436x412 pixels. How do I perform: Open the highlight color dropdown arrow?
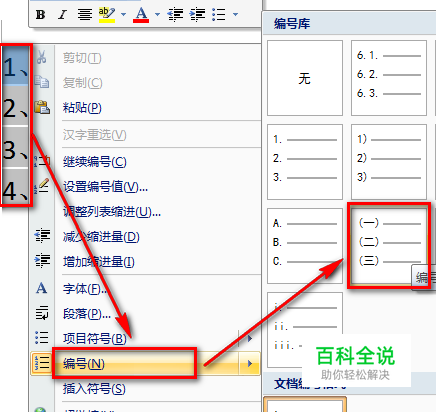pos(124,14)
